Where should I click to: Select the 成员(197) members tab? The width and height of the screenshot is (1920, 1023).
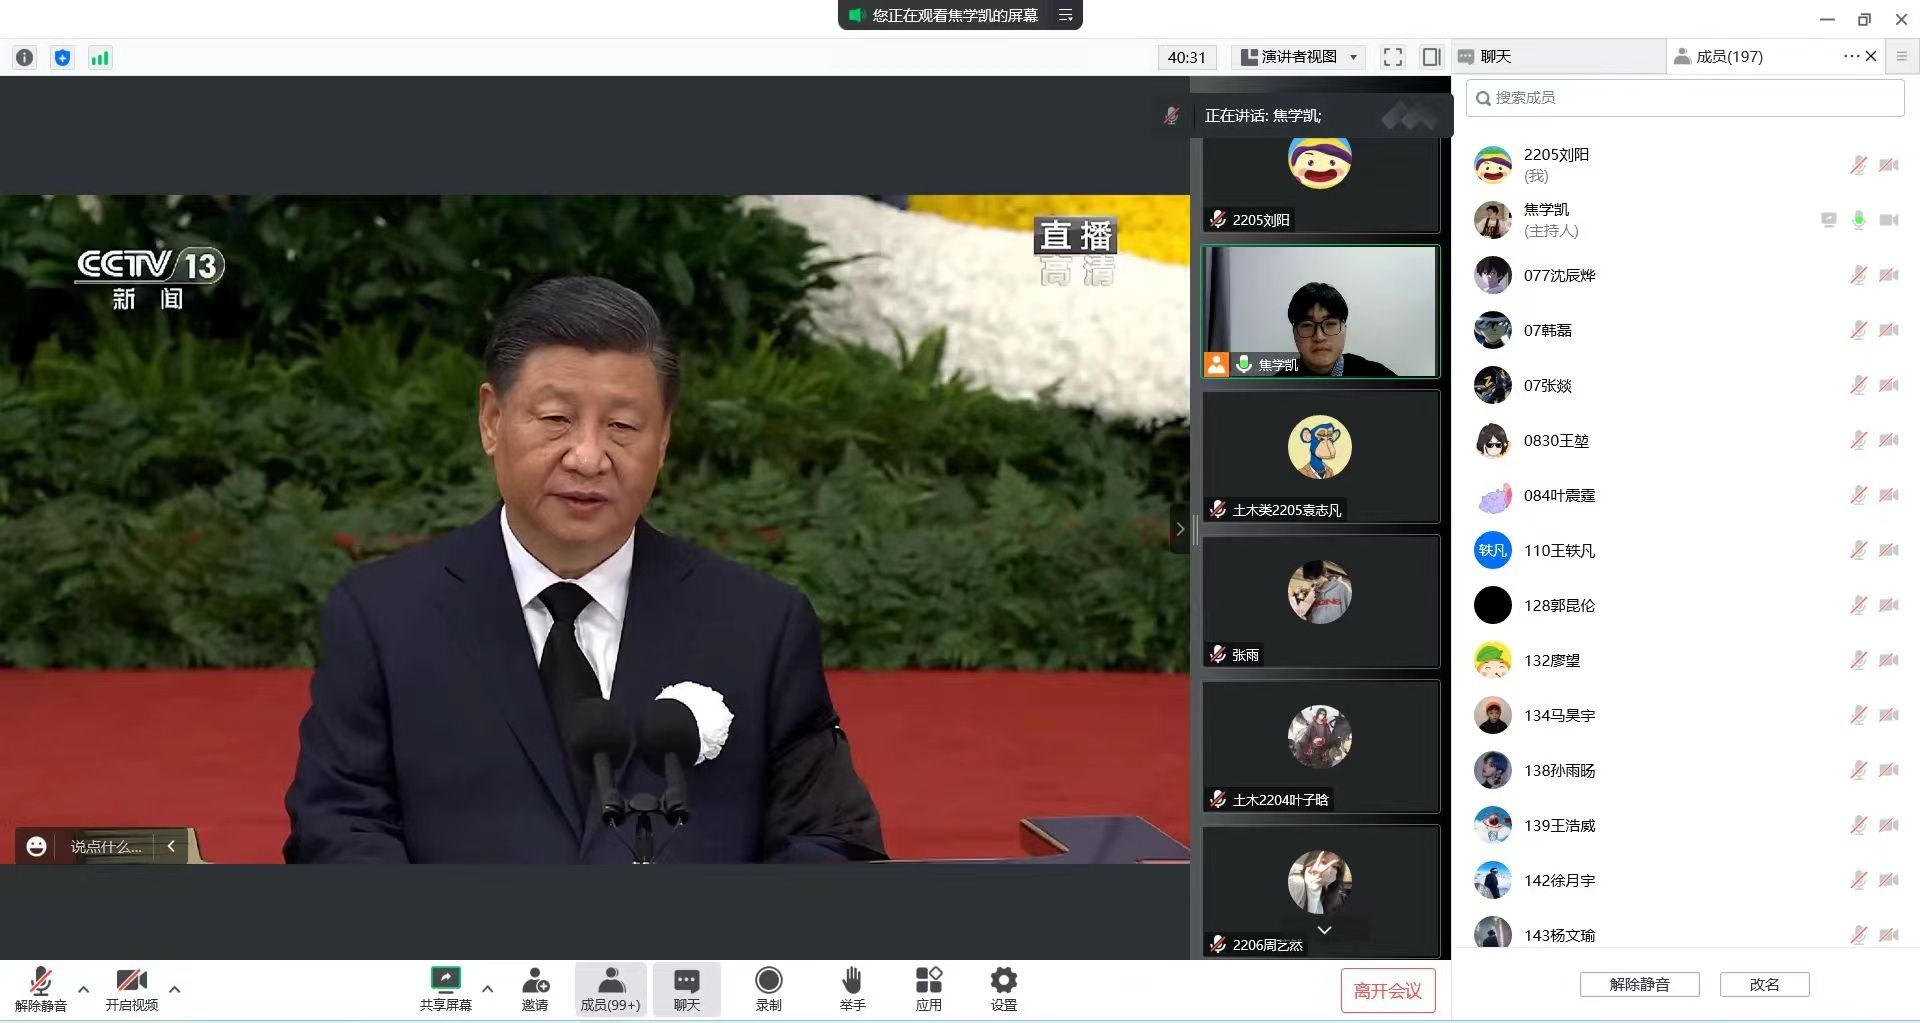point(1728,57)
